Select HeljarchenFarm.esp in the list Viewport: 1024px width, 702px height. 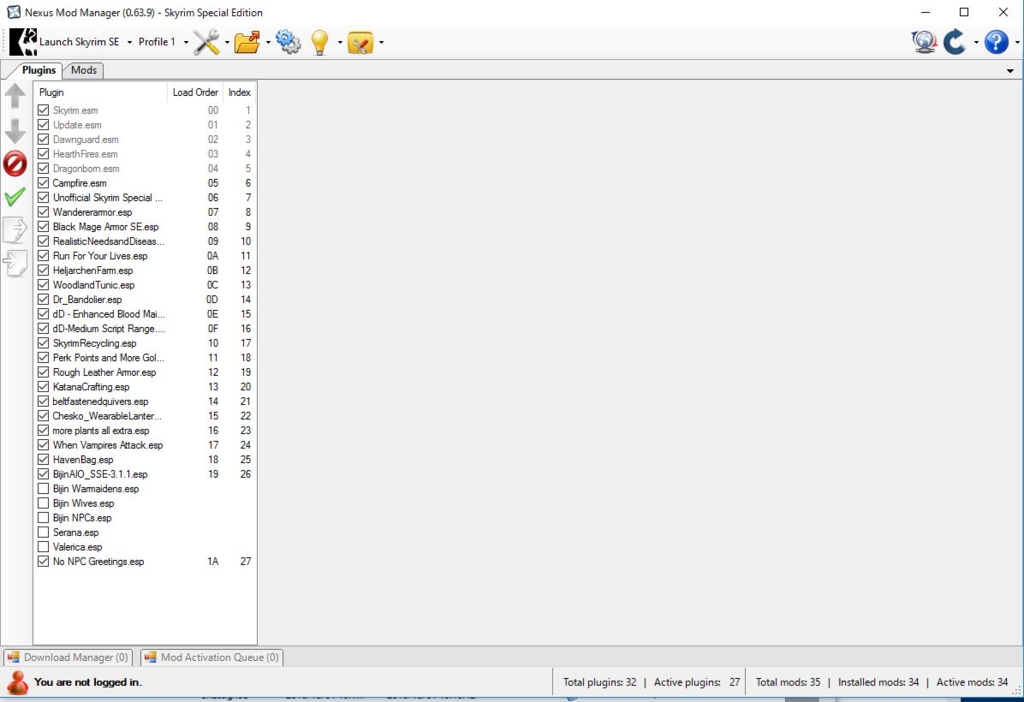pos(145,270)
